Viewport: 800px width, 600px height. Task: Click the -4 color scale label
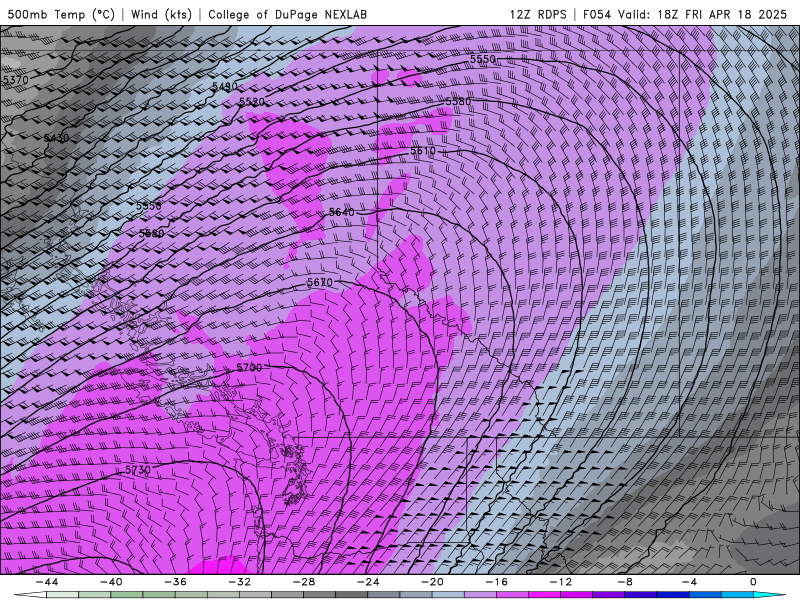pos(690,582)
